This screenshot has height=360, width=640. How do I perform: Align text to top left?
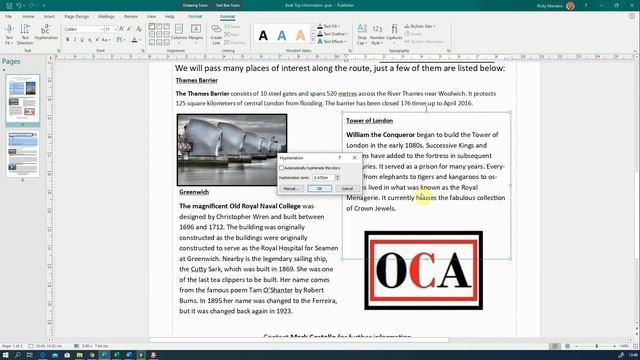coord(152,27)
